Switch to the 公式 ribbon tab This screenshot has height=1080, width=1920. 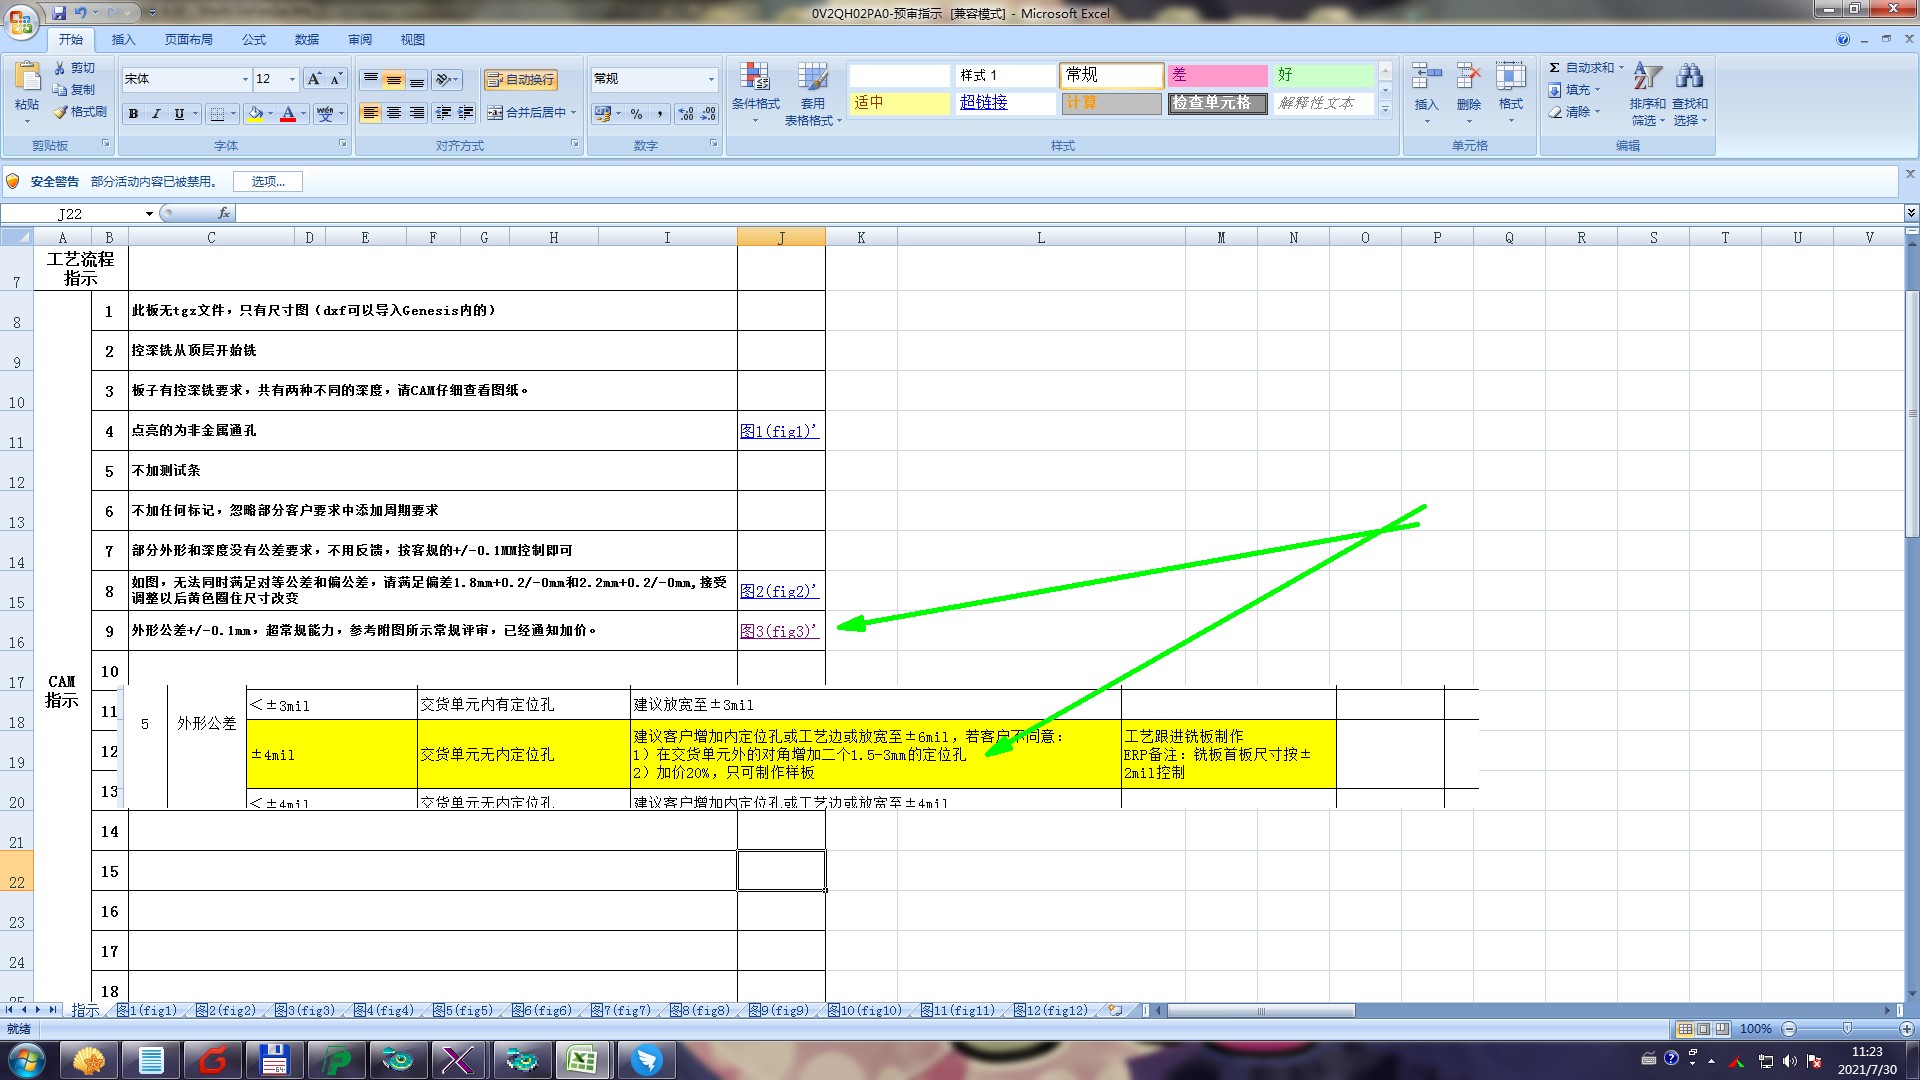[x=254, y=40]
